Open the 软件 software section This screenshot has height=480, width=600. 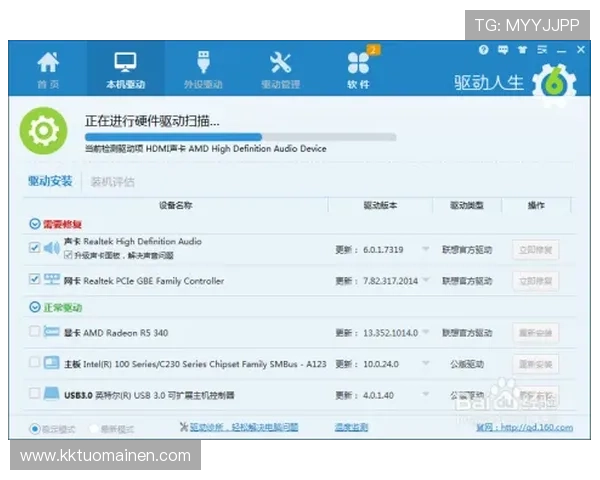pos(358,69)
